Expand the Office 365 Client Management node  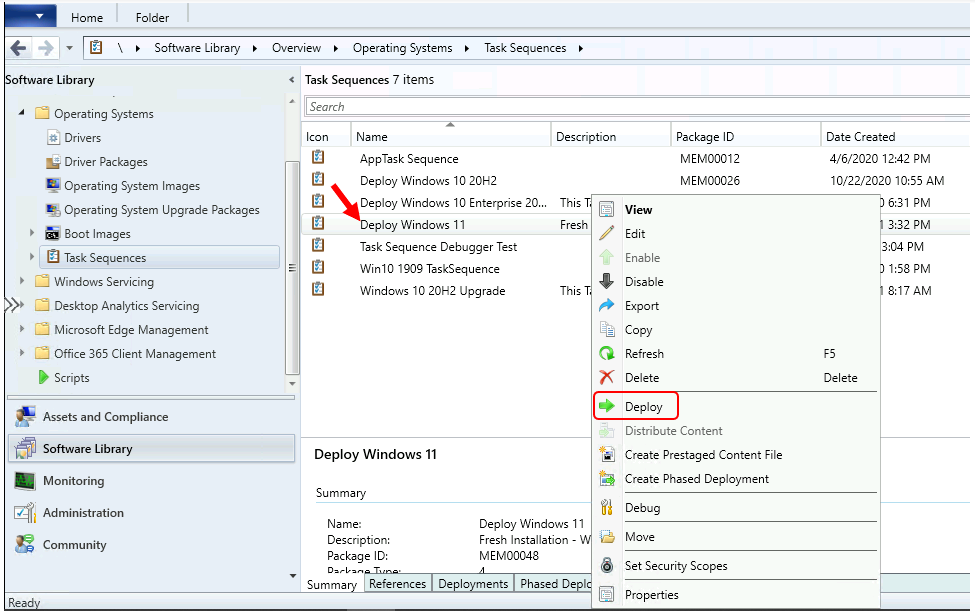click(22, 353)
